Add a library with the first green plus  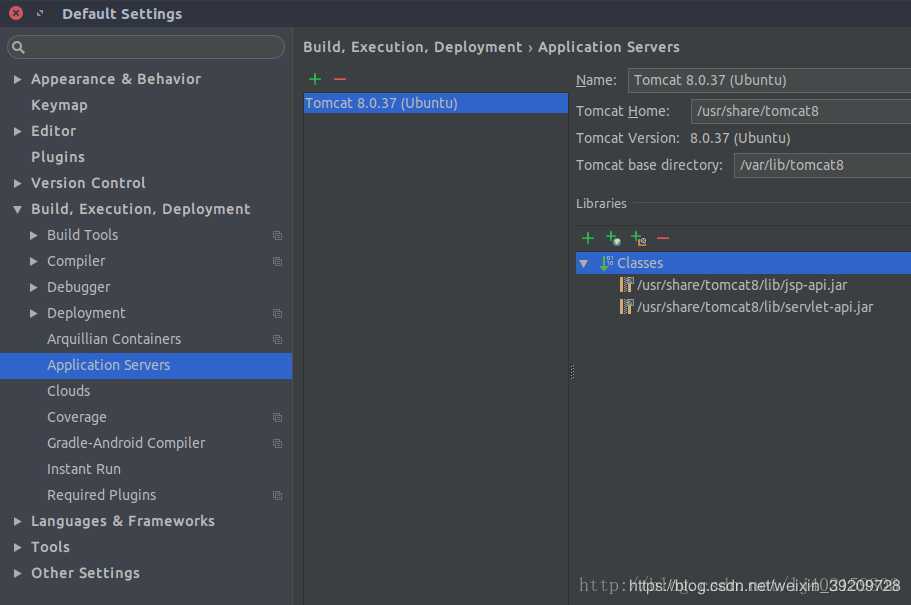pyautogui.click(x=587, y=238)
